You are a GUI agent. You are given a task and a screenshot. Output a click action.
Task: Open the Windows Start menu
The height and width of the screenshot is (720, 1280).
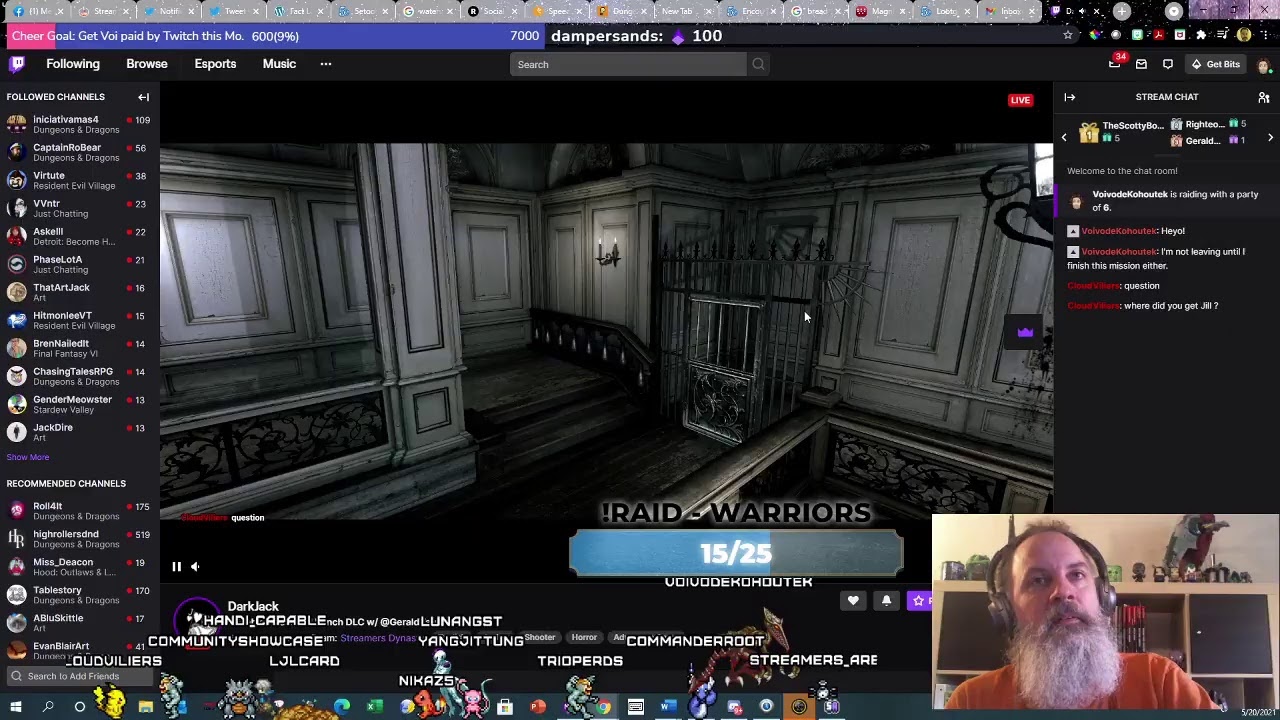[16, 707]
